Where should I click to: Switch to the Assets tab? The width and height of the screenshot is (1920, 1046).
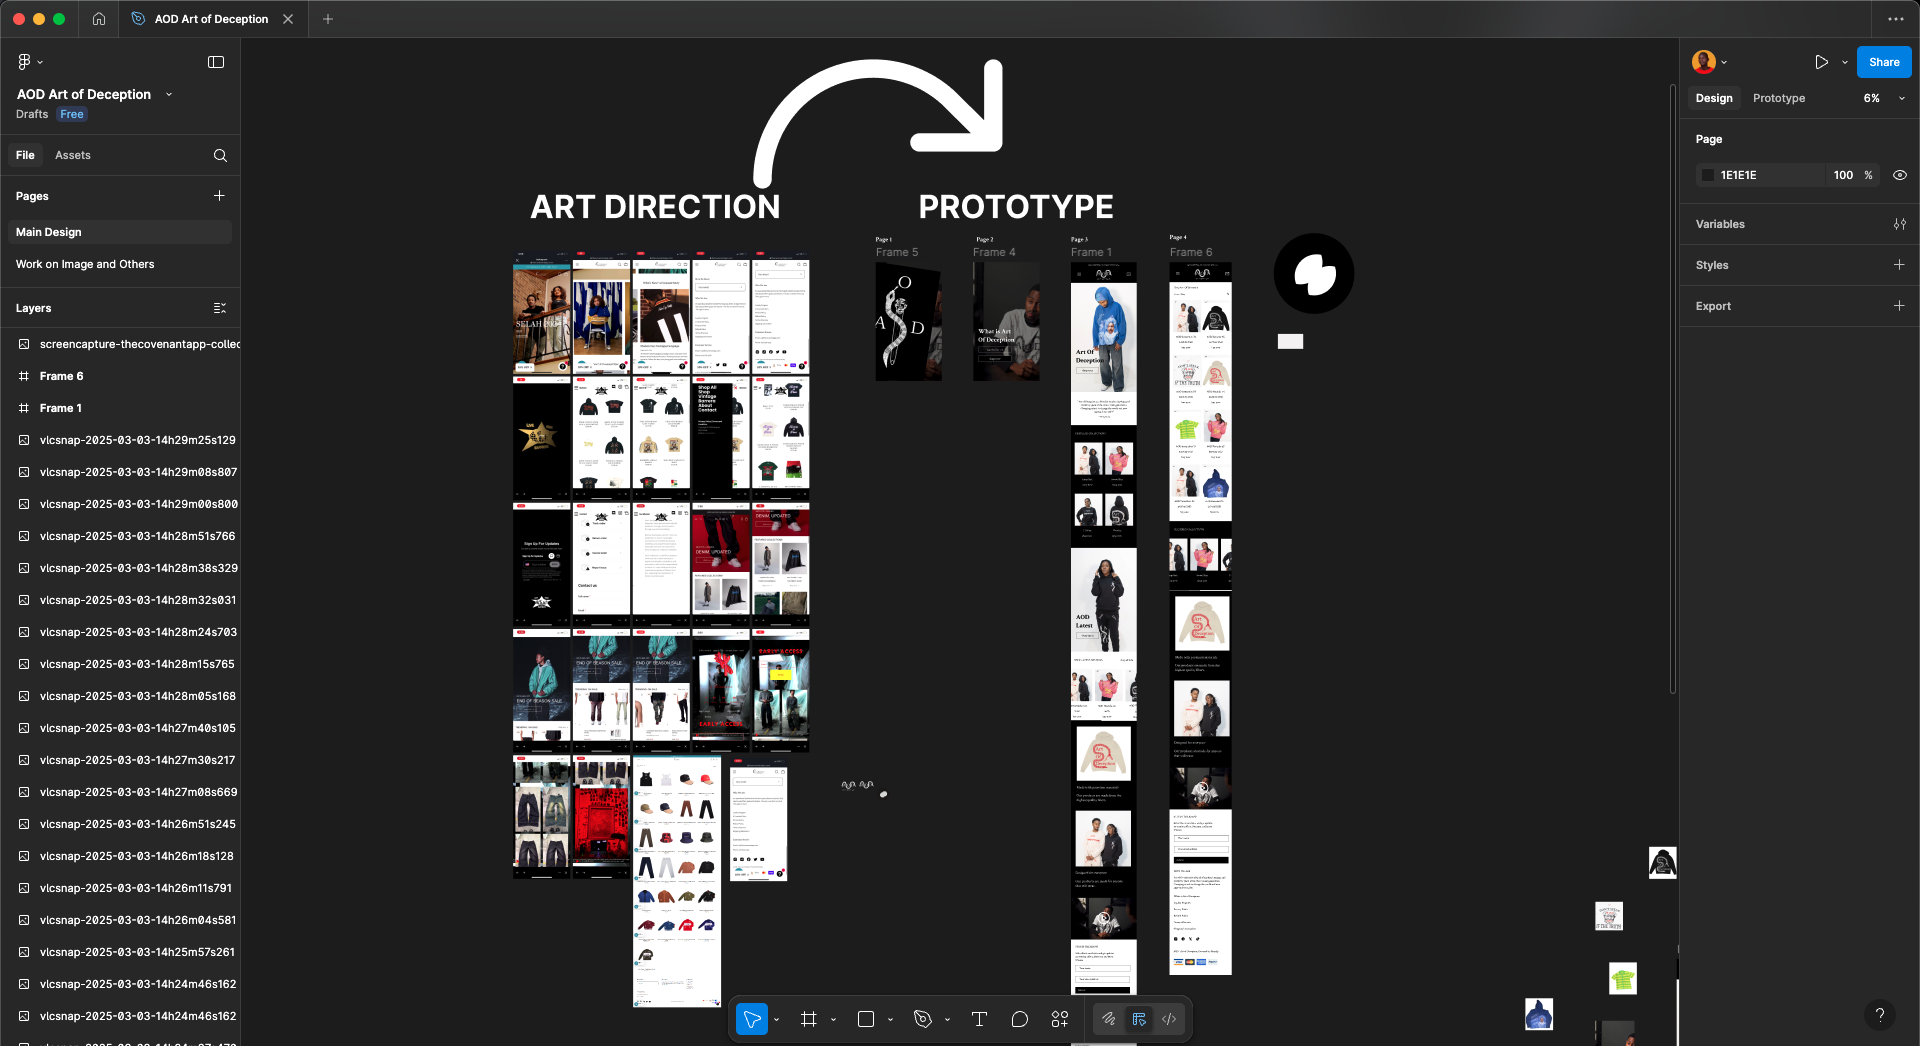(72, 155)
